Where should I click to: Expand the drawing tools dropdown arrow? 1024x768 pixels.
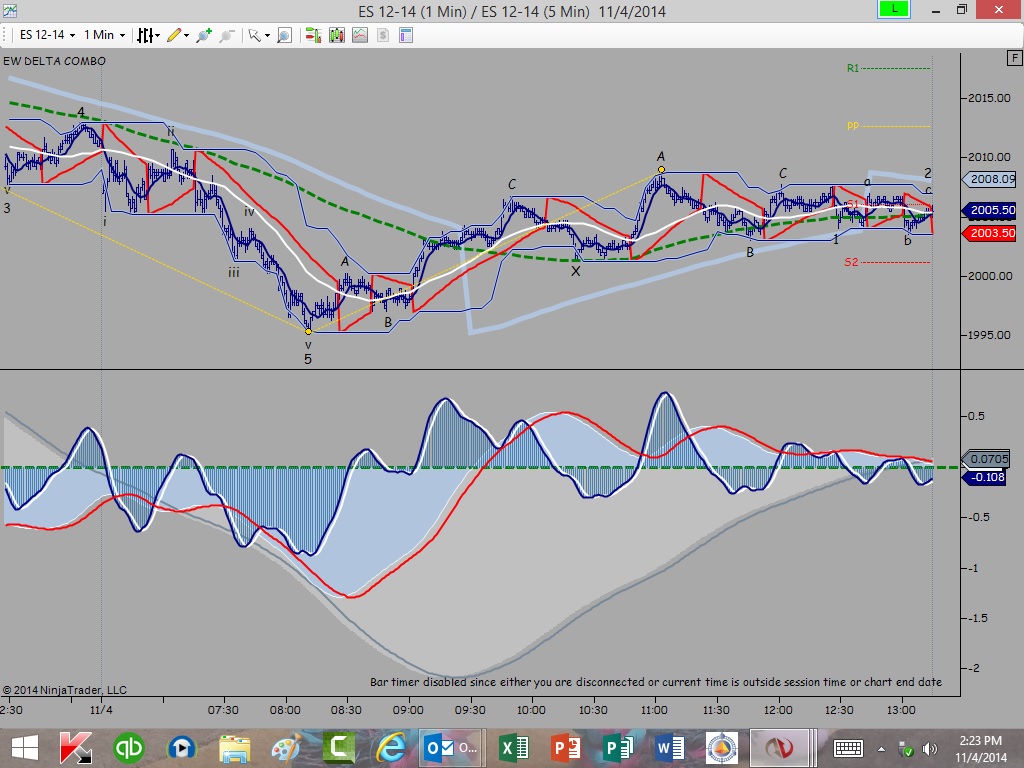pos(187,36)
